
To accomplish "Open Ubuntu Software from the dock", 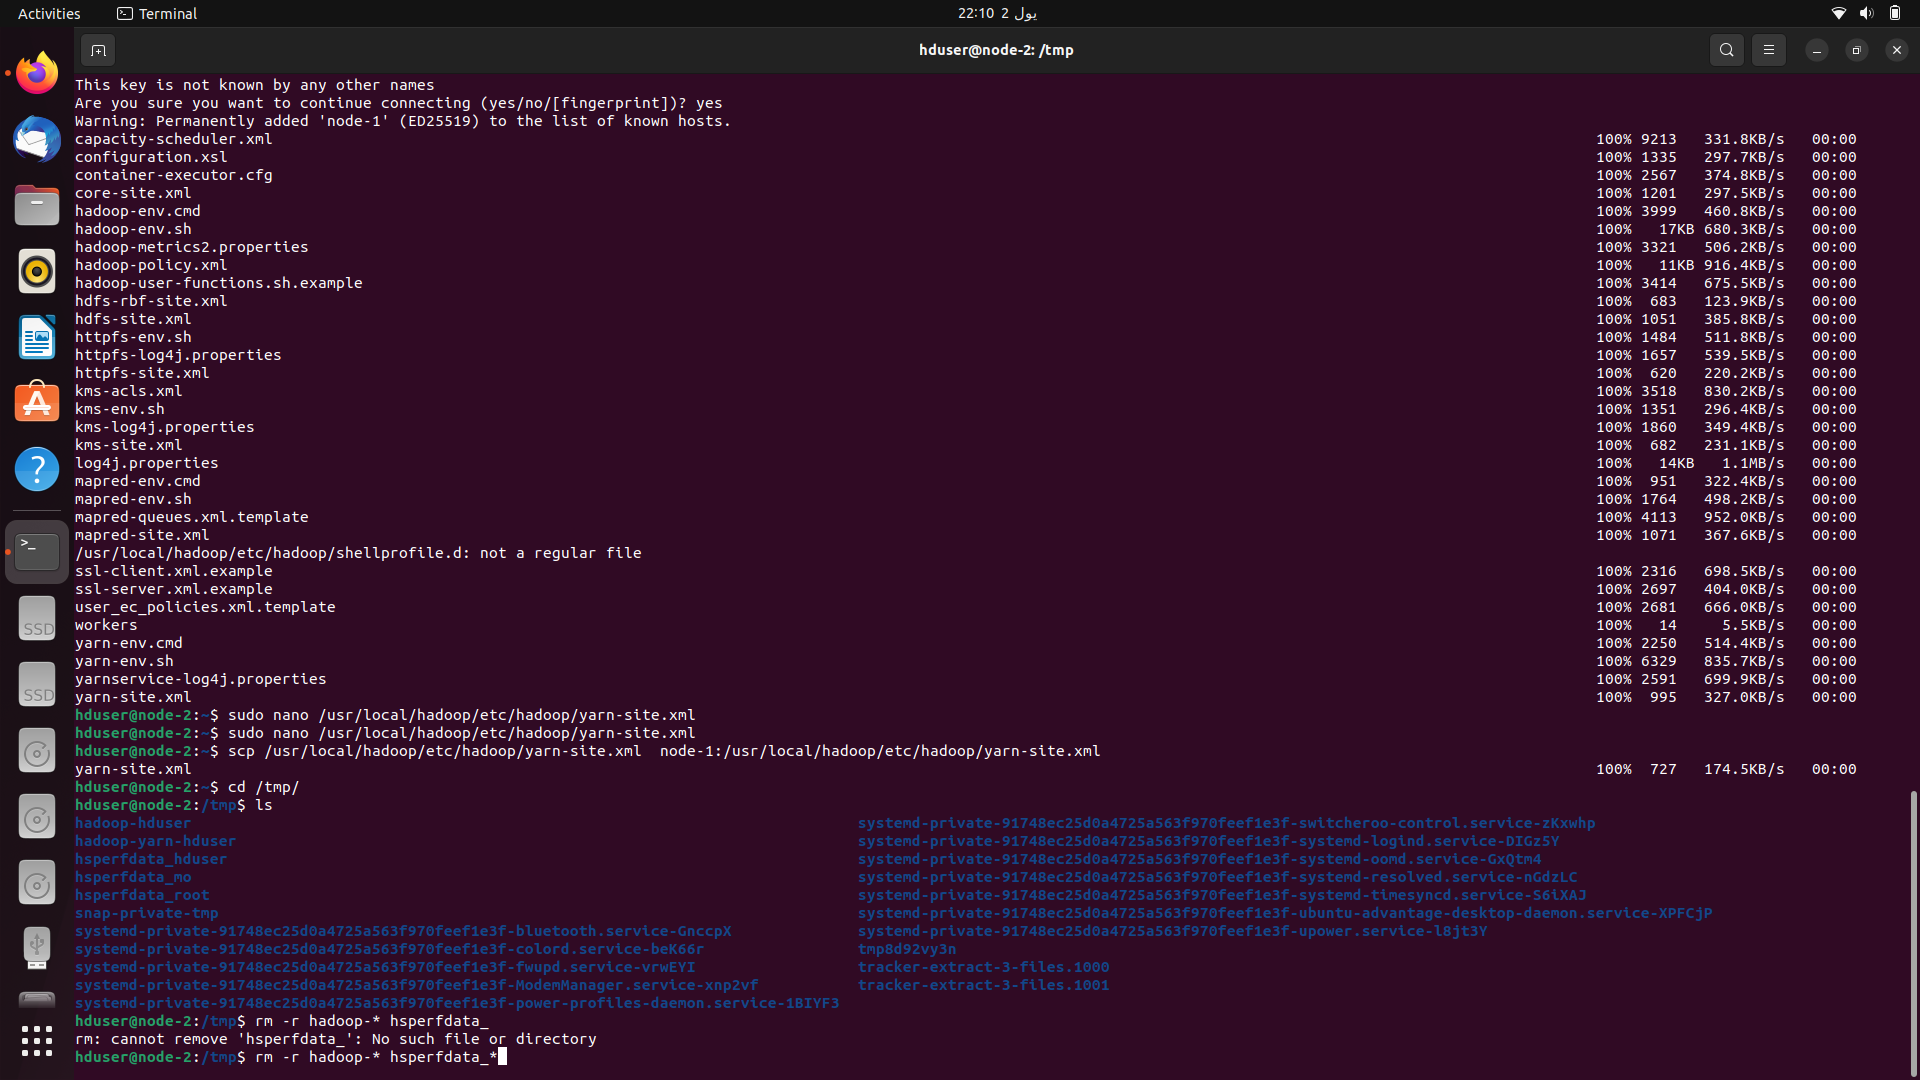I will tap(37, 403).
